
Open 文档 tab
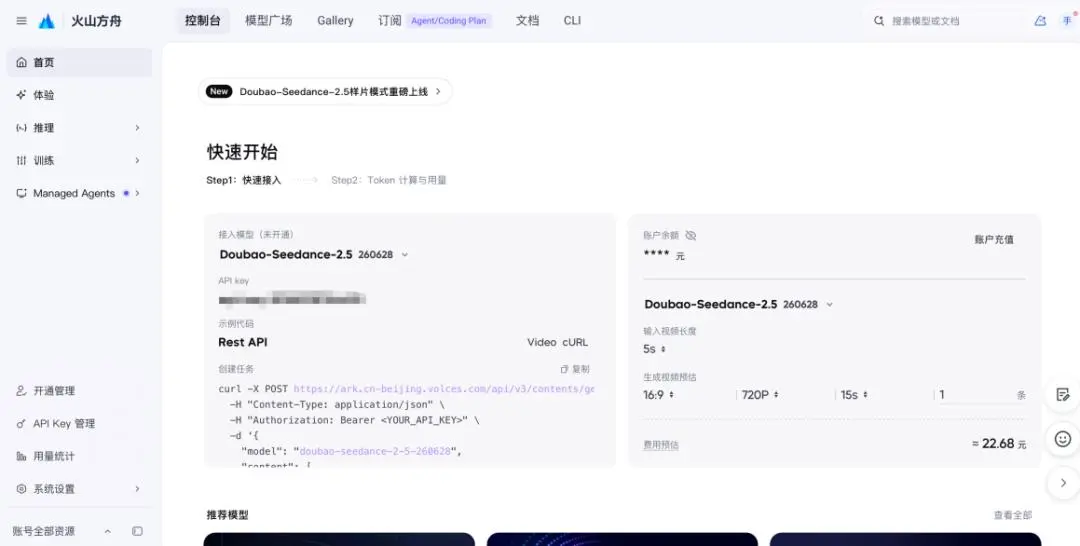[x=528, y=21]
